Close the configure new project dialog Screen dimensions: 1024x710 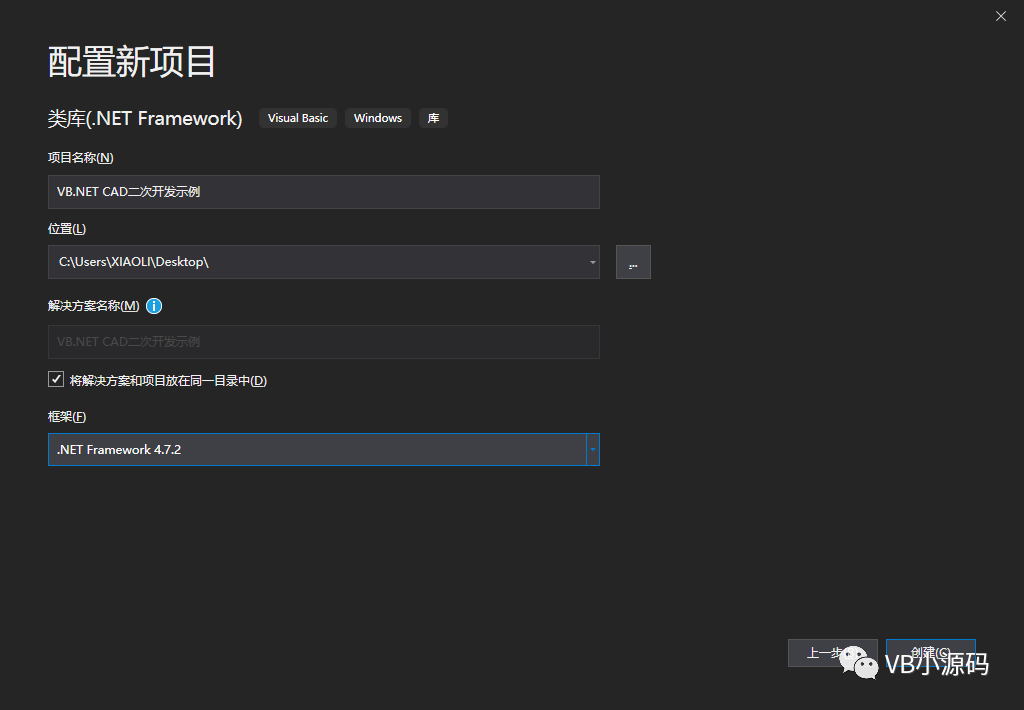[1000, 16]
